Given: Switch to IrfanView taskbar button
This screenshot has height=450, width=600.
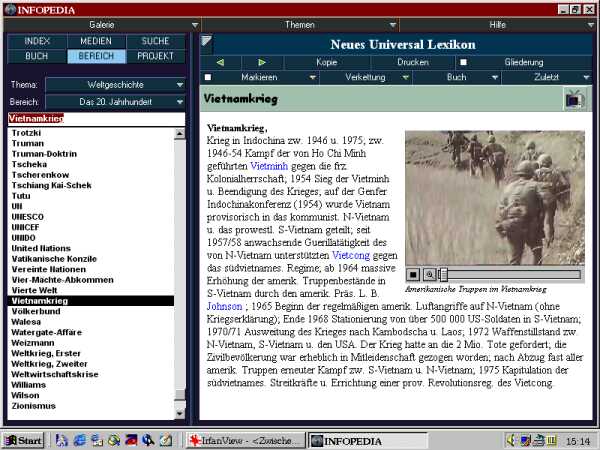Looking at the screenshot, I should tap(245, 441).
